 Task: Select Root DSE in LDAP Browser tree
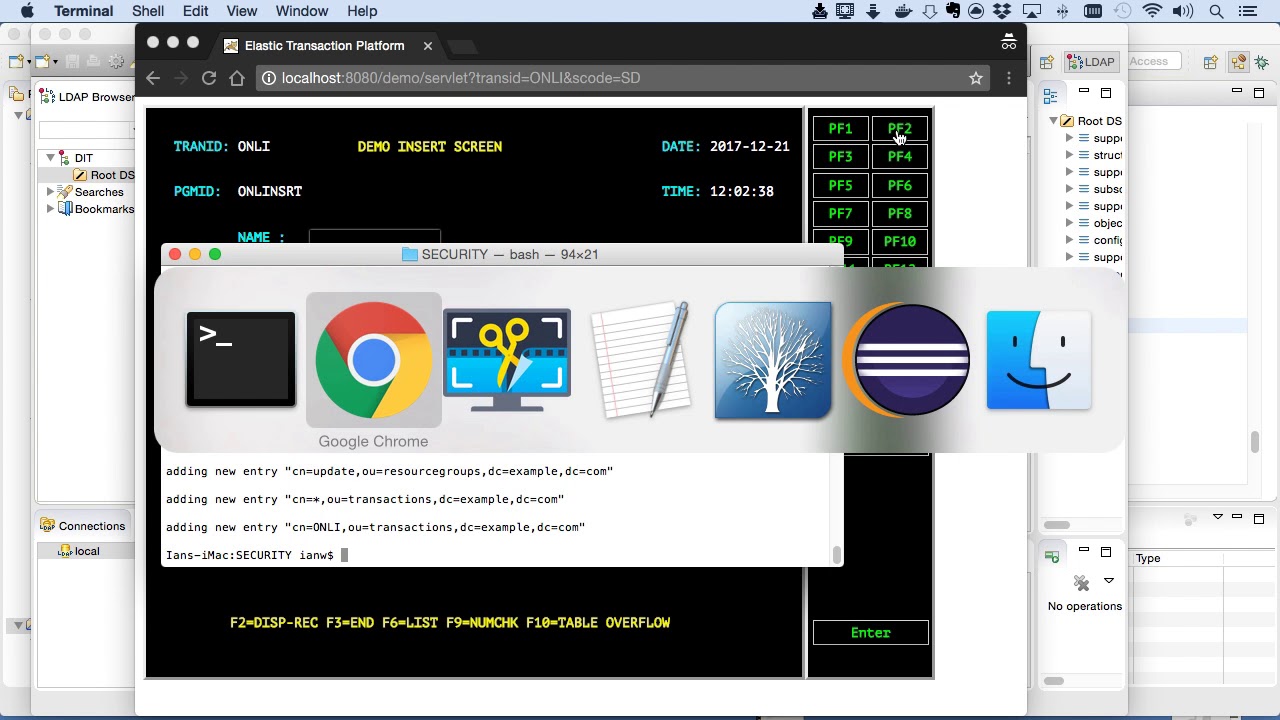(104, 175)
